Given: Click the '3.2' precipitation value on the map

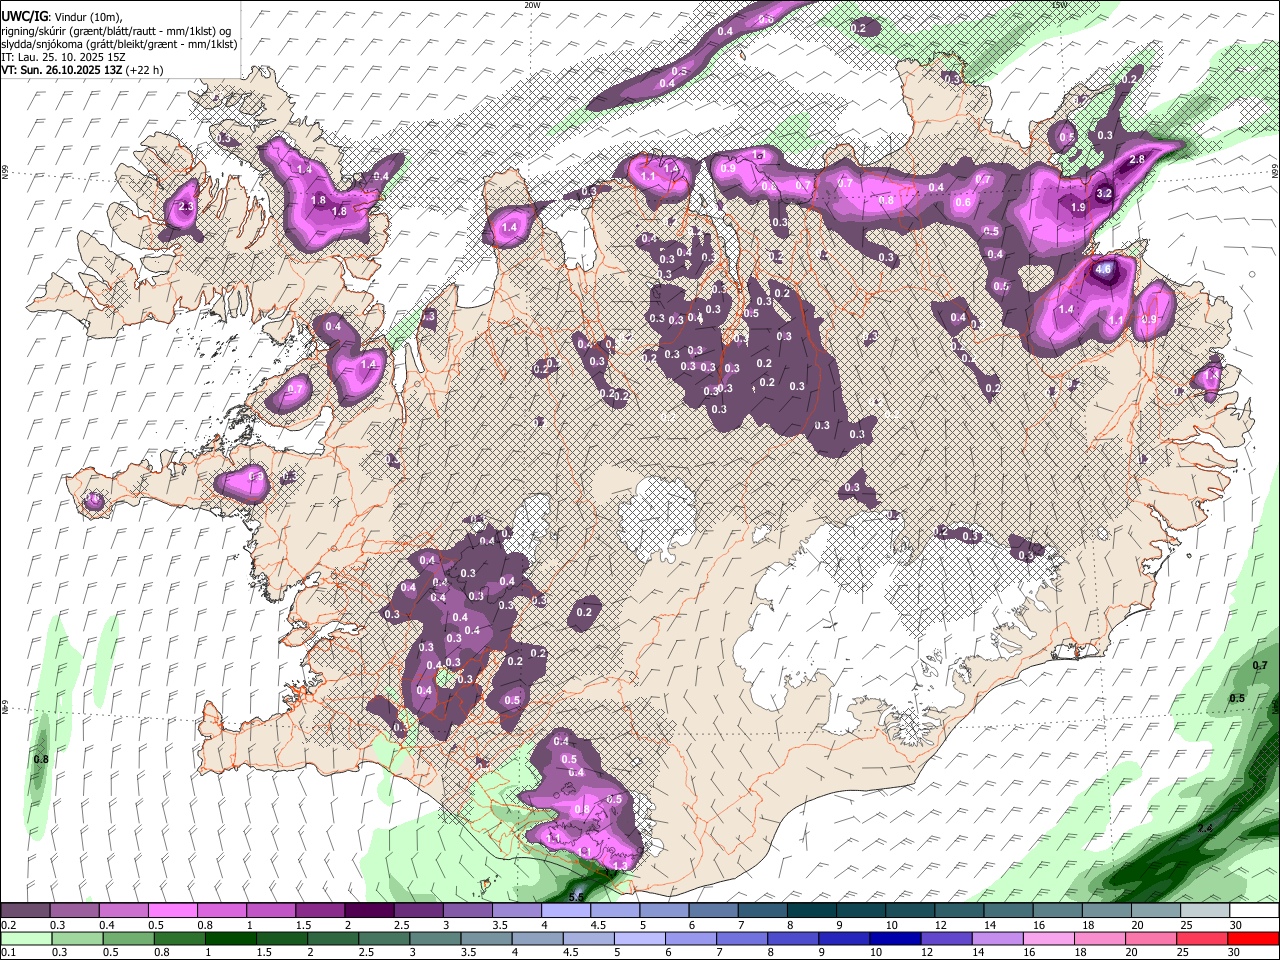Looking at the screenshot, I should 1104,193.
